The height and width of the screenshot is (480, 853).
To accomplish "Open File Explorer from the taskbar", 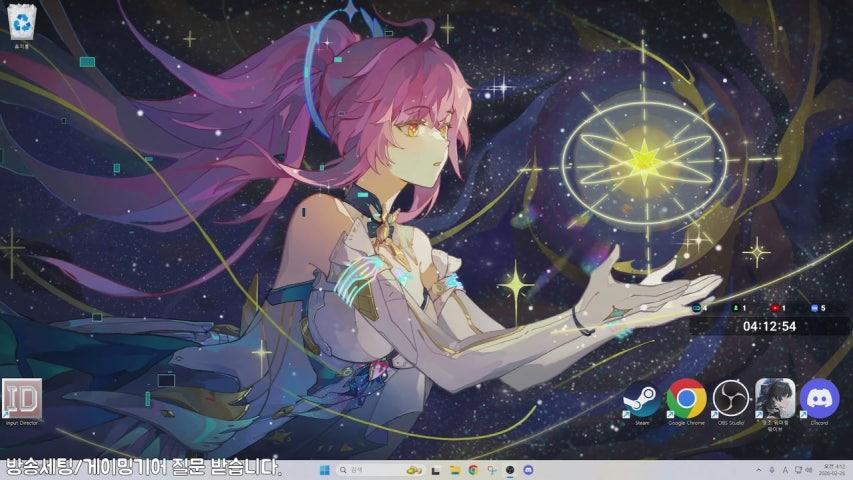I will point(455,470).
